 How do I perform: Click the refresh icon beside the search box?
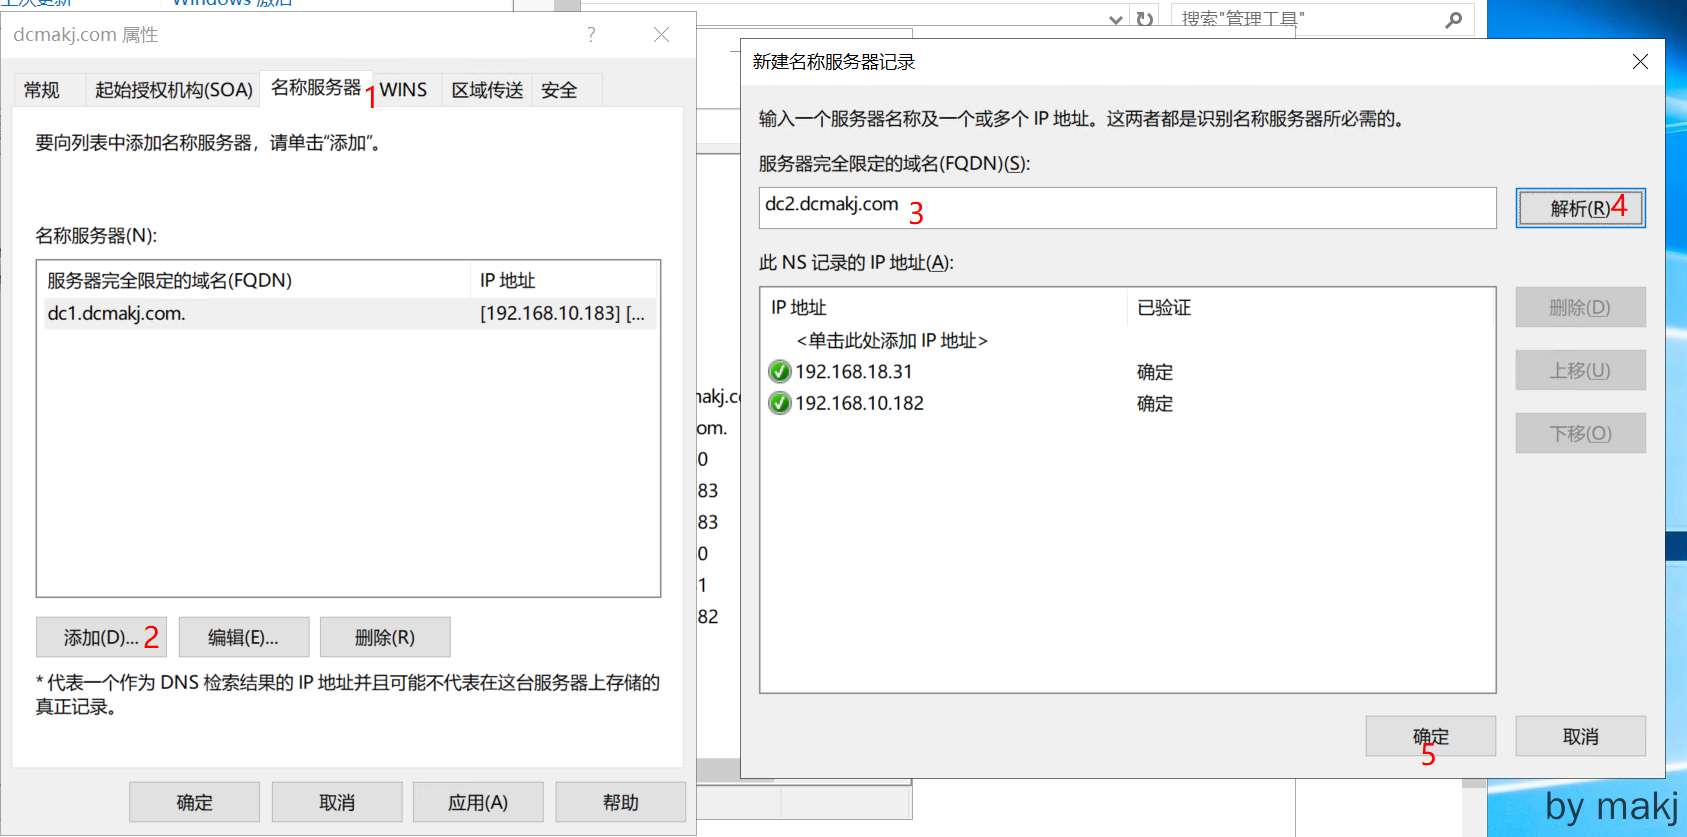[1145, 19]
